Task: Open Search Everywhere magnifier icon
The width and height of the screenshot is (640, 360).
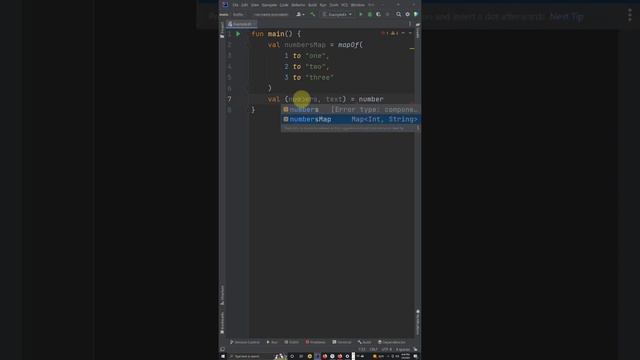Action: tap(398, 14)
